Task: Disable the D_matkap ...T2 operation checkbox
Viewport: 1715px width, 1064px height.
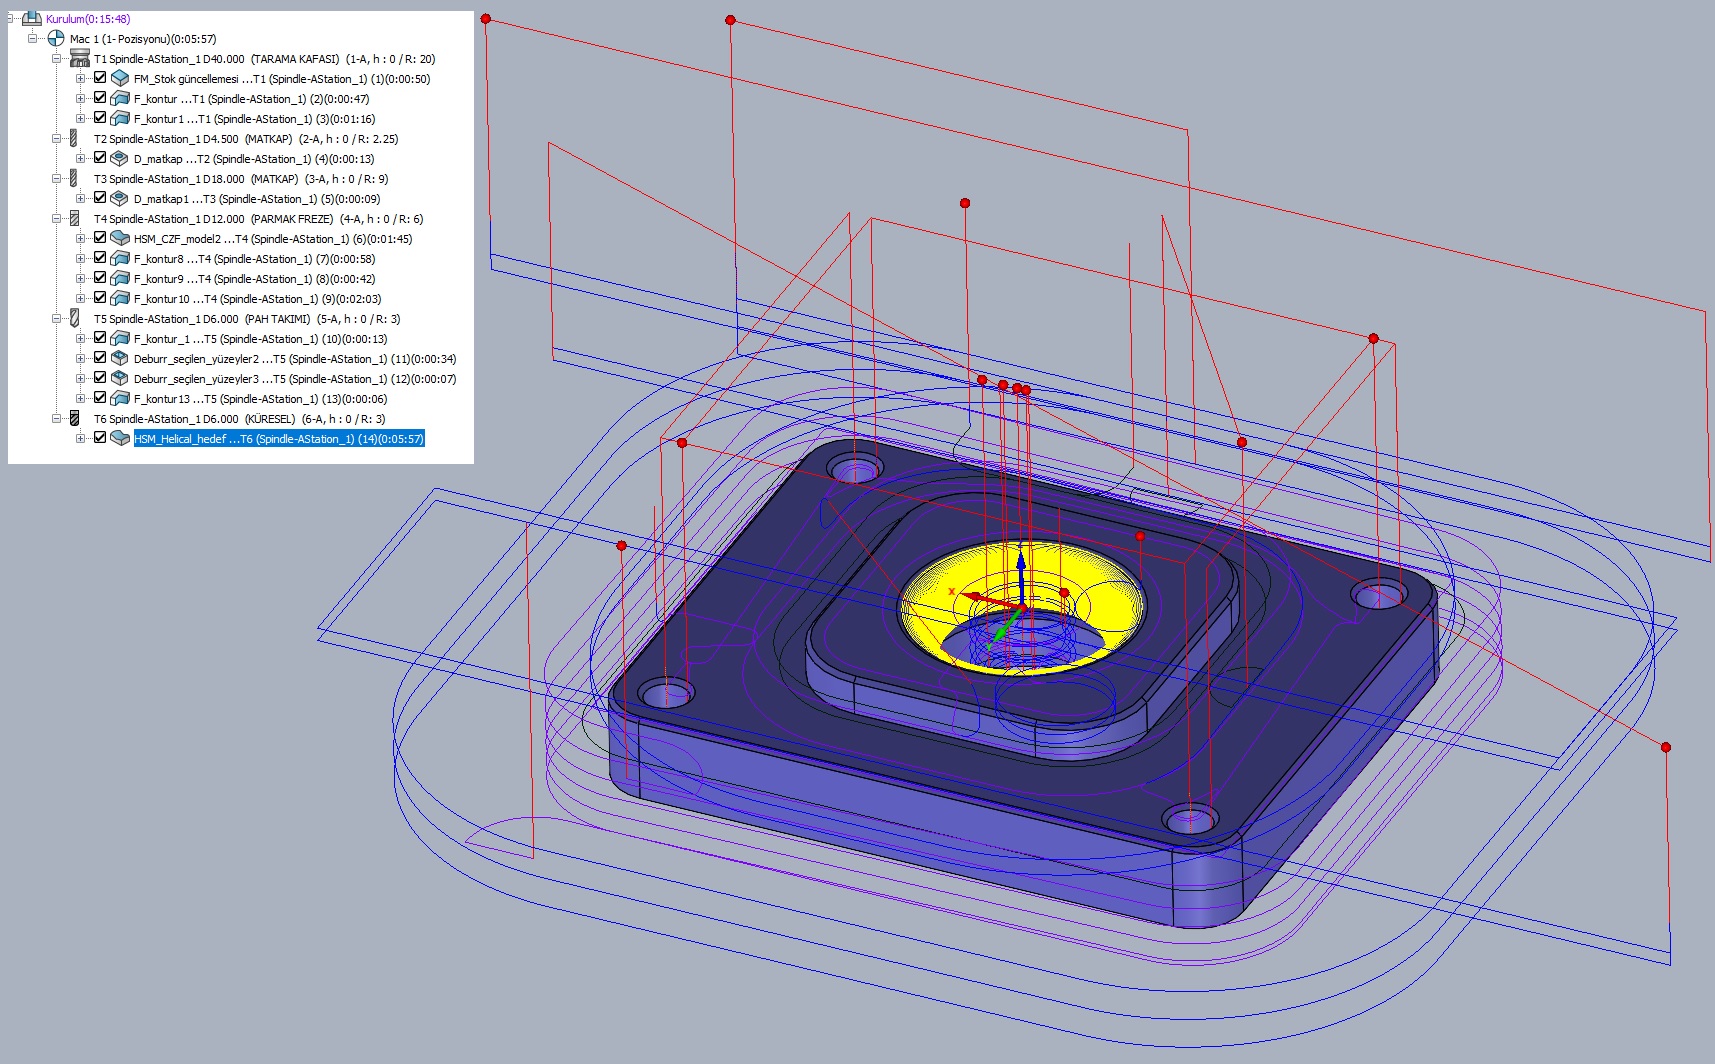Action: click(100, 158)
